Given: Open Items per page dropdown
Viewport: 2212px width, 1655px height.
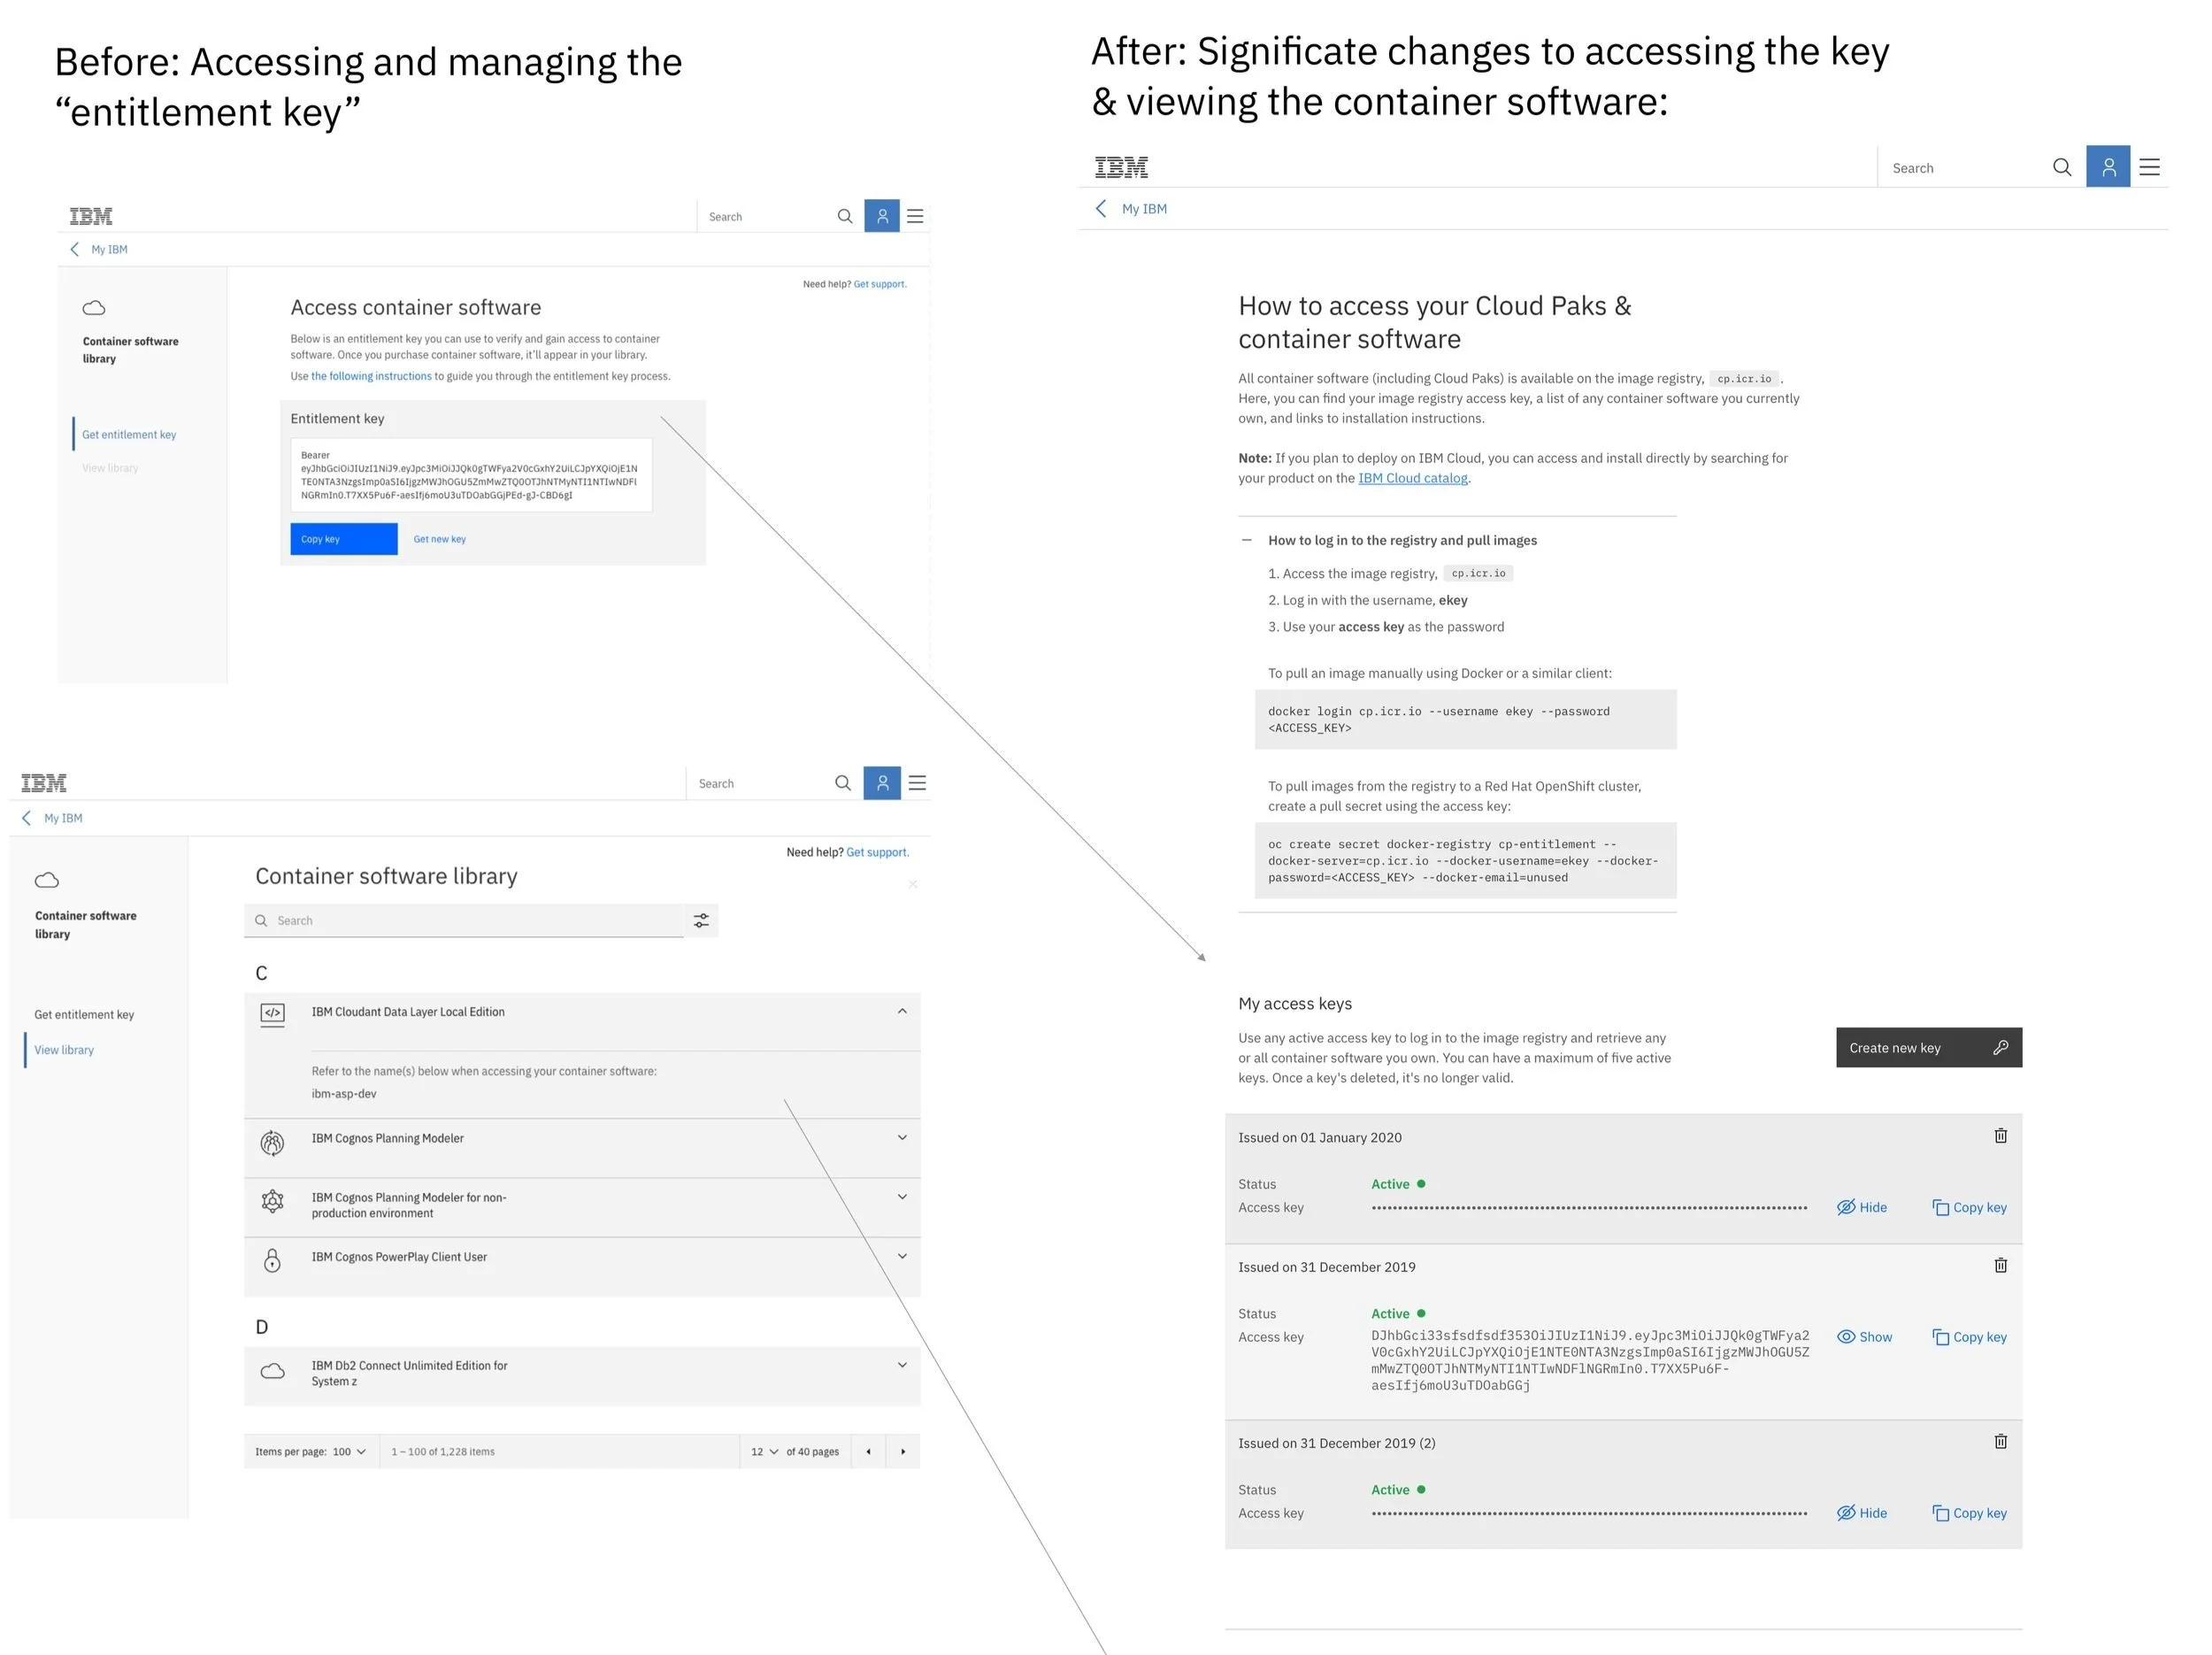Looking at the screenshot, I should pos(349,1451).
